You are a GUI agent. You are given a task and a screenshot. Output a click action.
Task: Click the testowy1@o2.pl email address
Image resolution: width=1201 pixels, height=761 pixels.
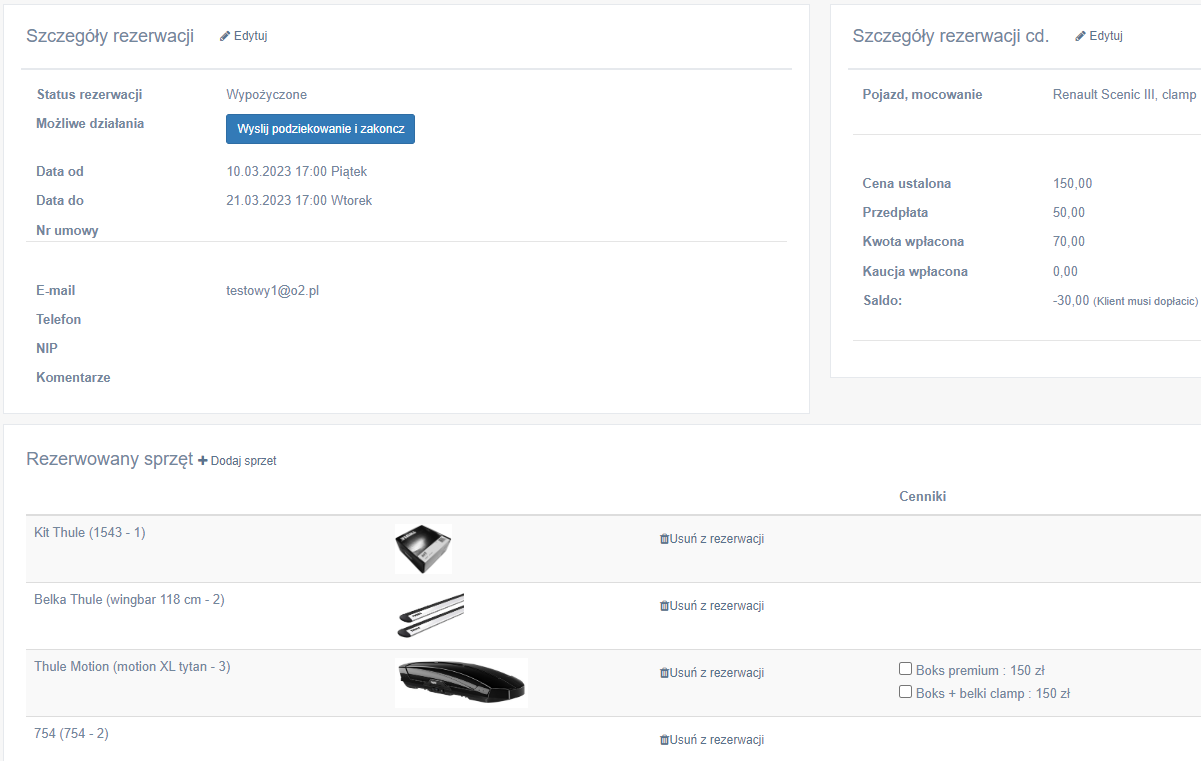point(273,291)
